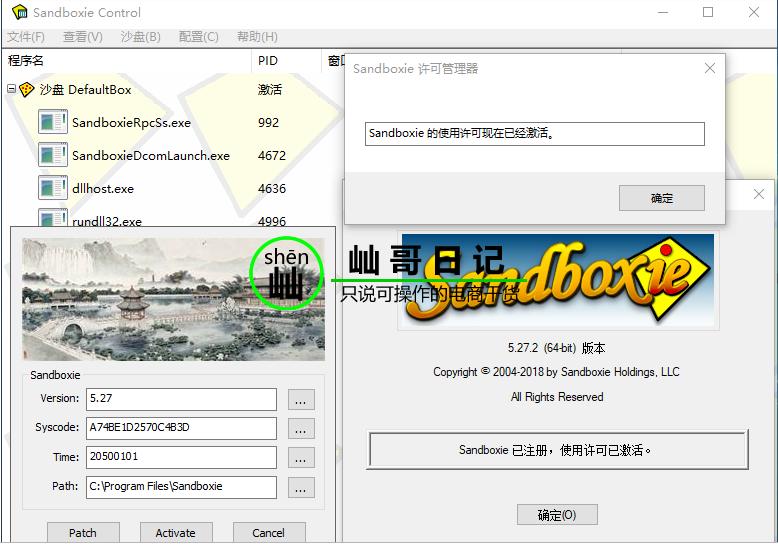Open the 帮助(H) menu

click(257, 37)
